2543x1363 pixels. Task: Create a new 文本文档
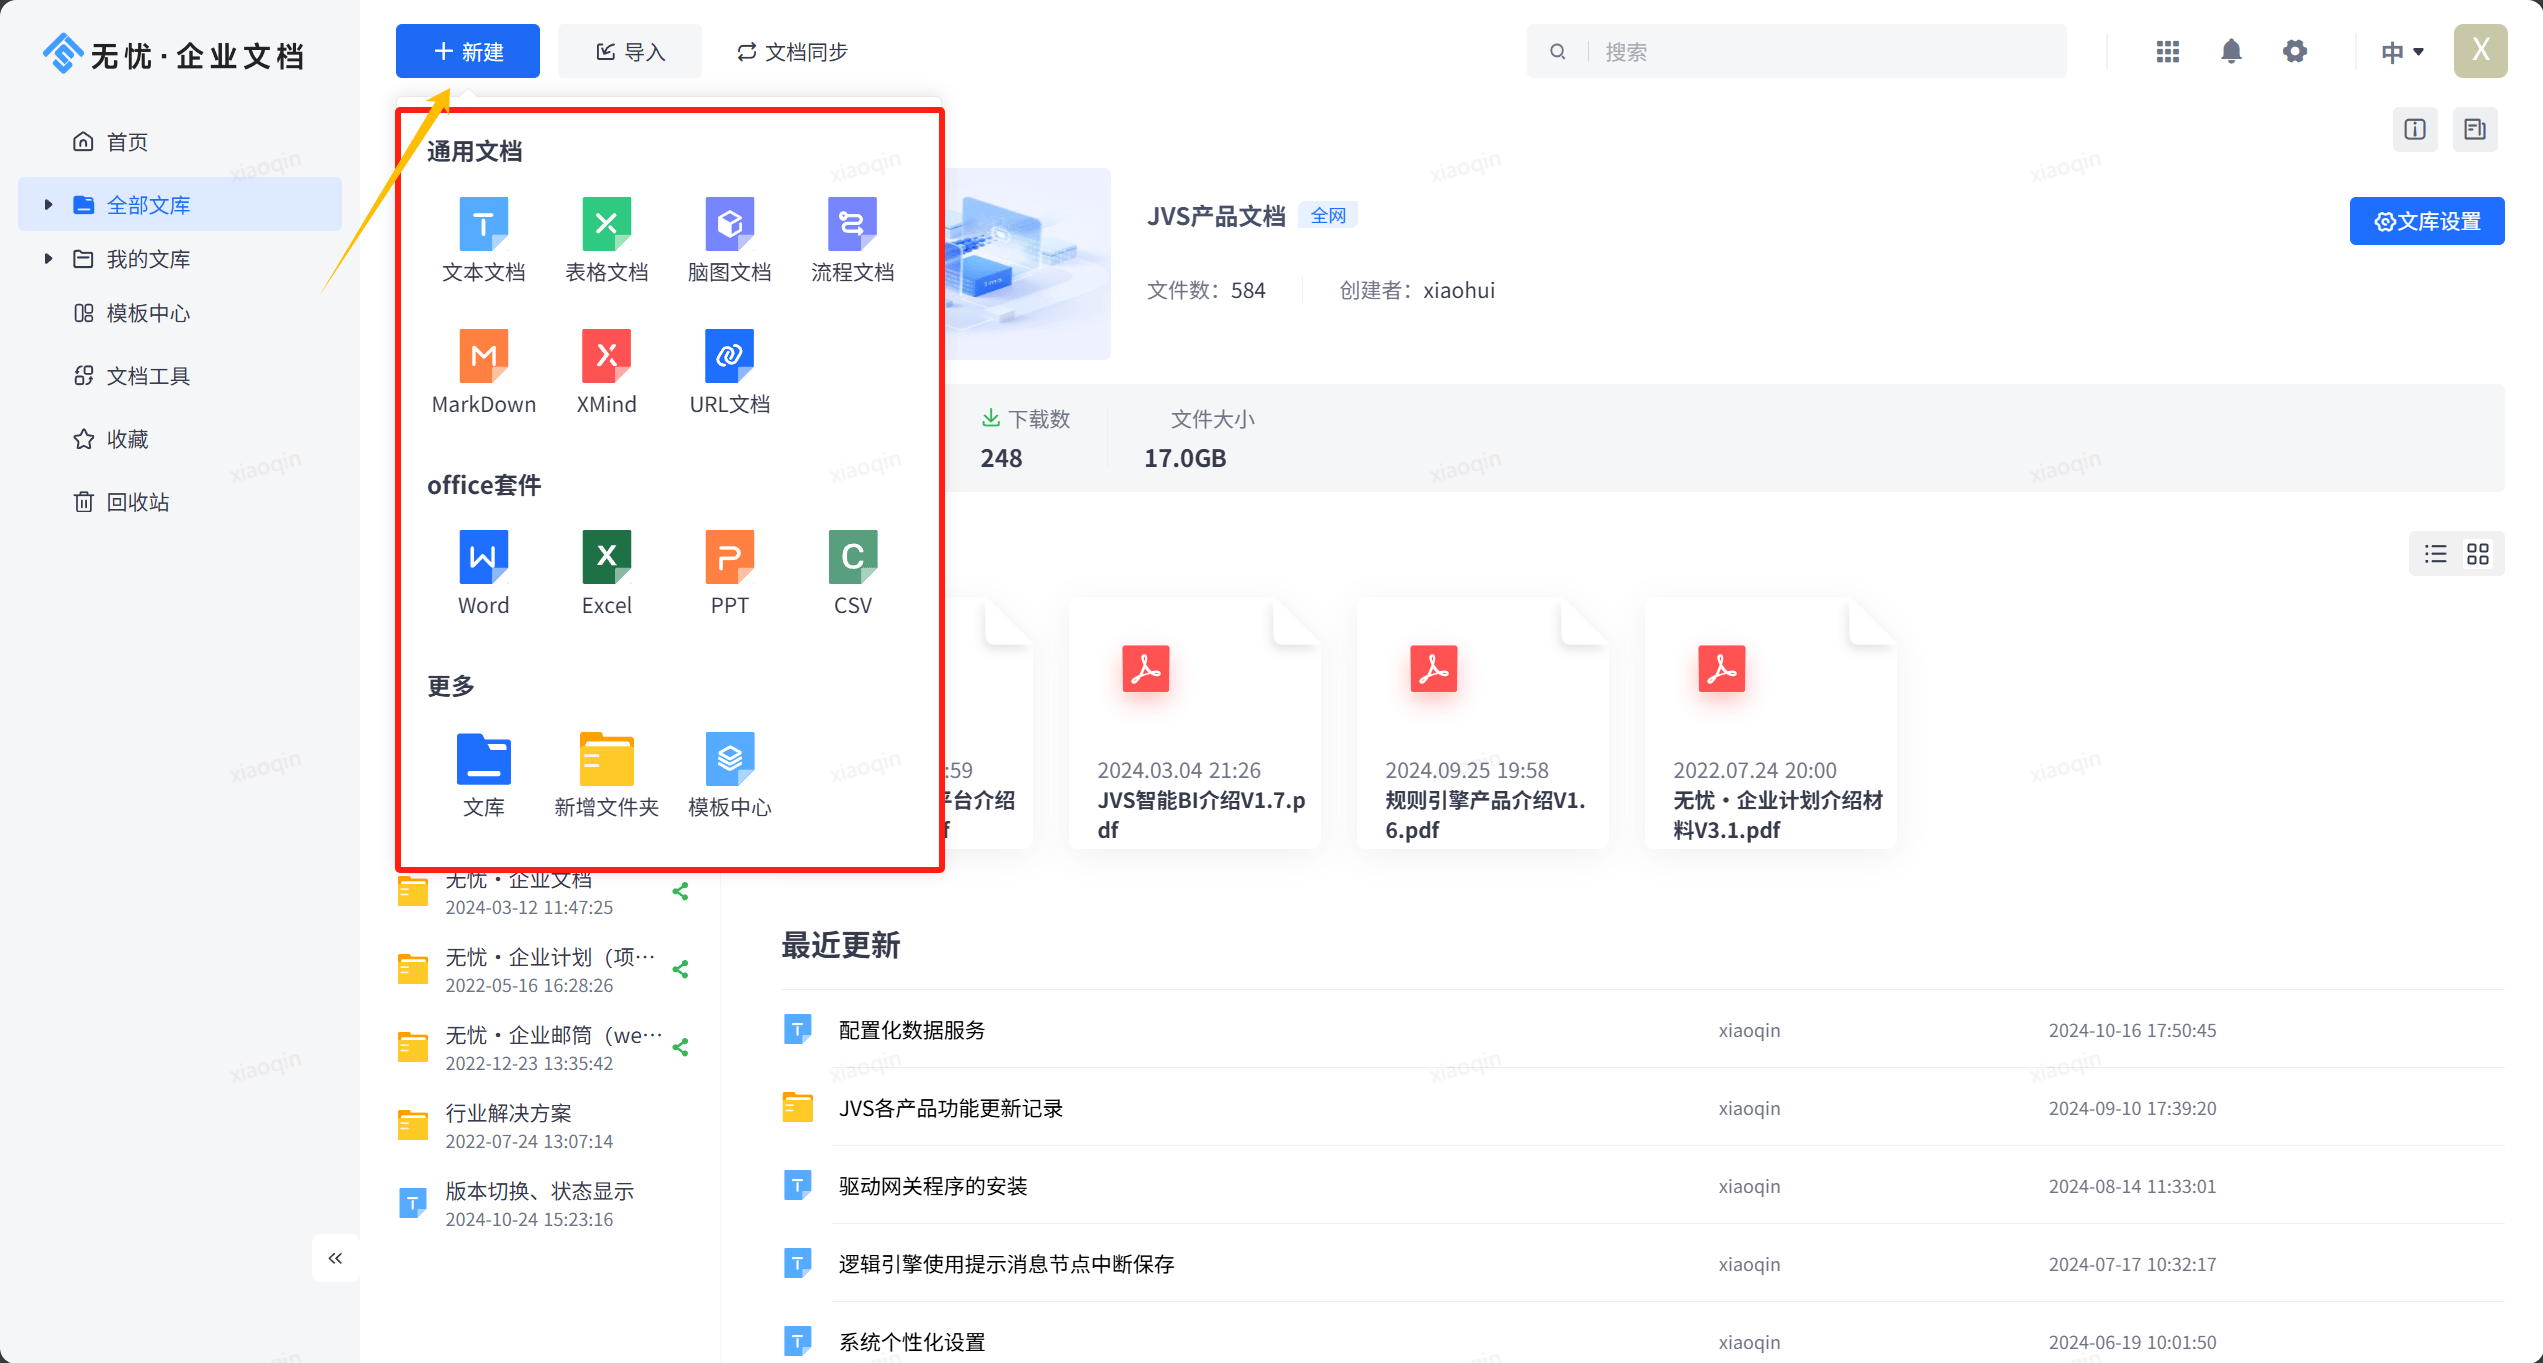(x=483, y=238)
